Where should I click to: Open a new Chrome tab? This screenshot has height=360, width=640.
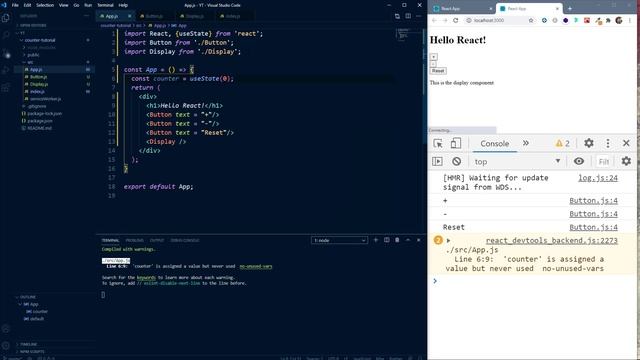click(570, 8)
